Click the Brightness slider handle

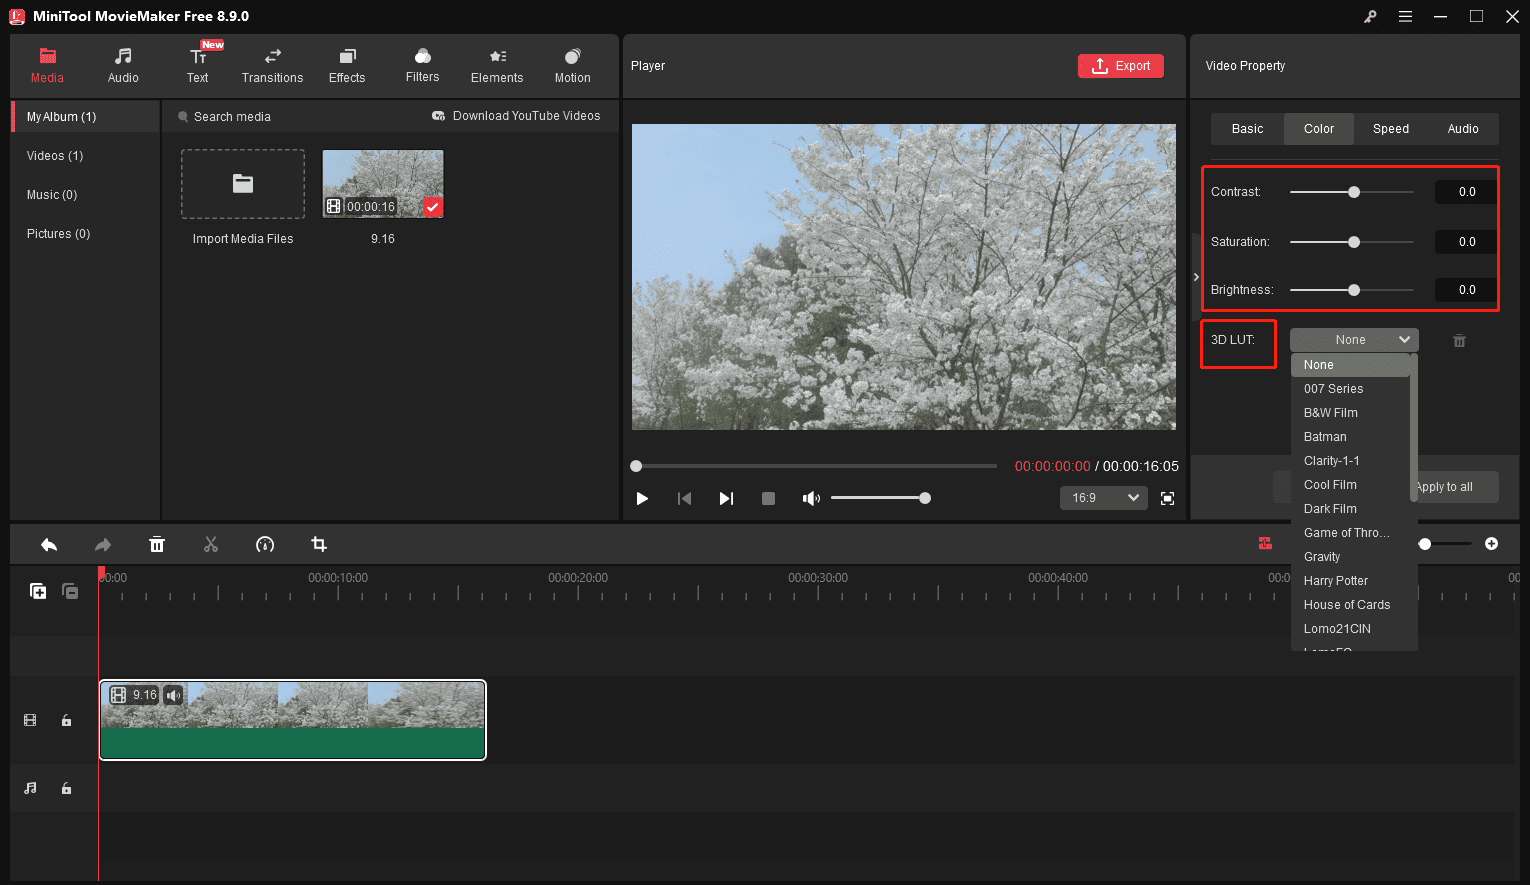(1354, 290)
